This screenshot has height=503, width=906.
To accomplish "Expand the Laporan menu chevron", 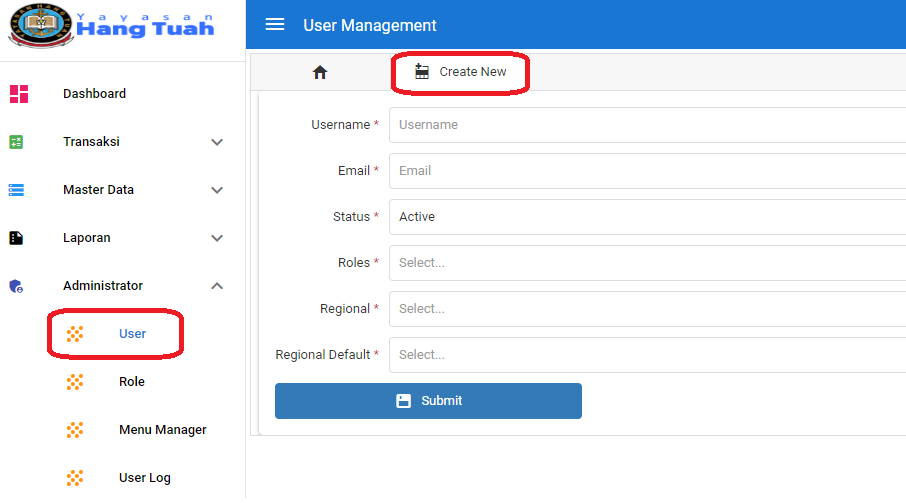I will [x=217, y=238].
